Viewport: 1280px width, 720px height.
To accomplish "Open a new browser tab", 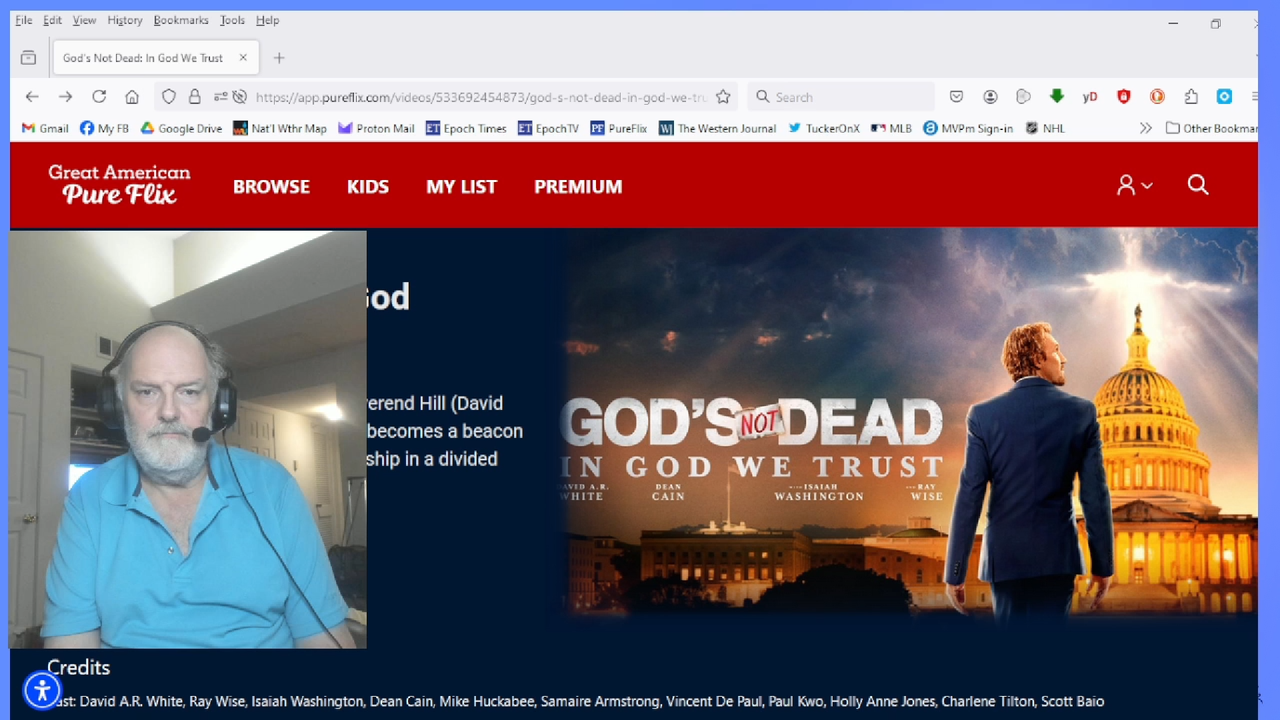I will (279, 58).
